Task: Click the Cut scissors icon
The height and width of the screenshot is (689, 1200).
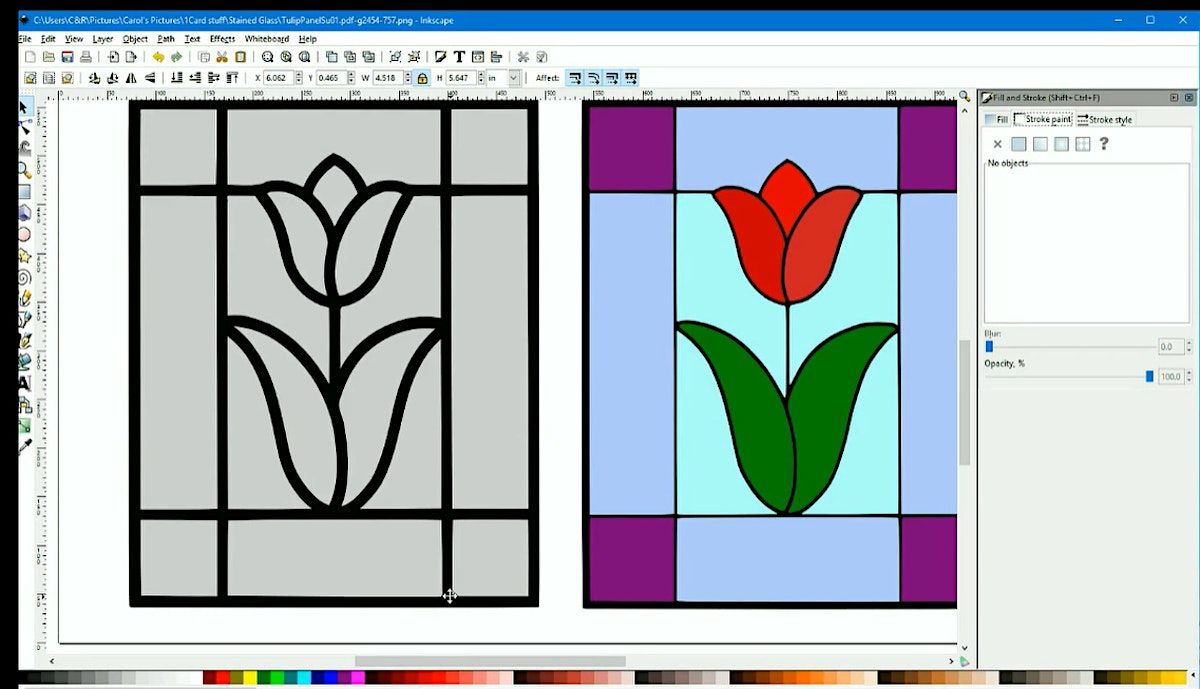Action: (222, 57)
